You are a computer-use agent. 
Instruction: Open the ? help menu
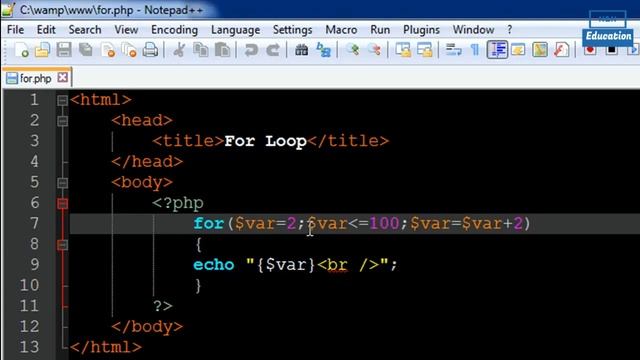pos(509,30)
